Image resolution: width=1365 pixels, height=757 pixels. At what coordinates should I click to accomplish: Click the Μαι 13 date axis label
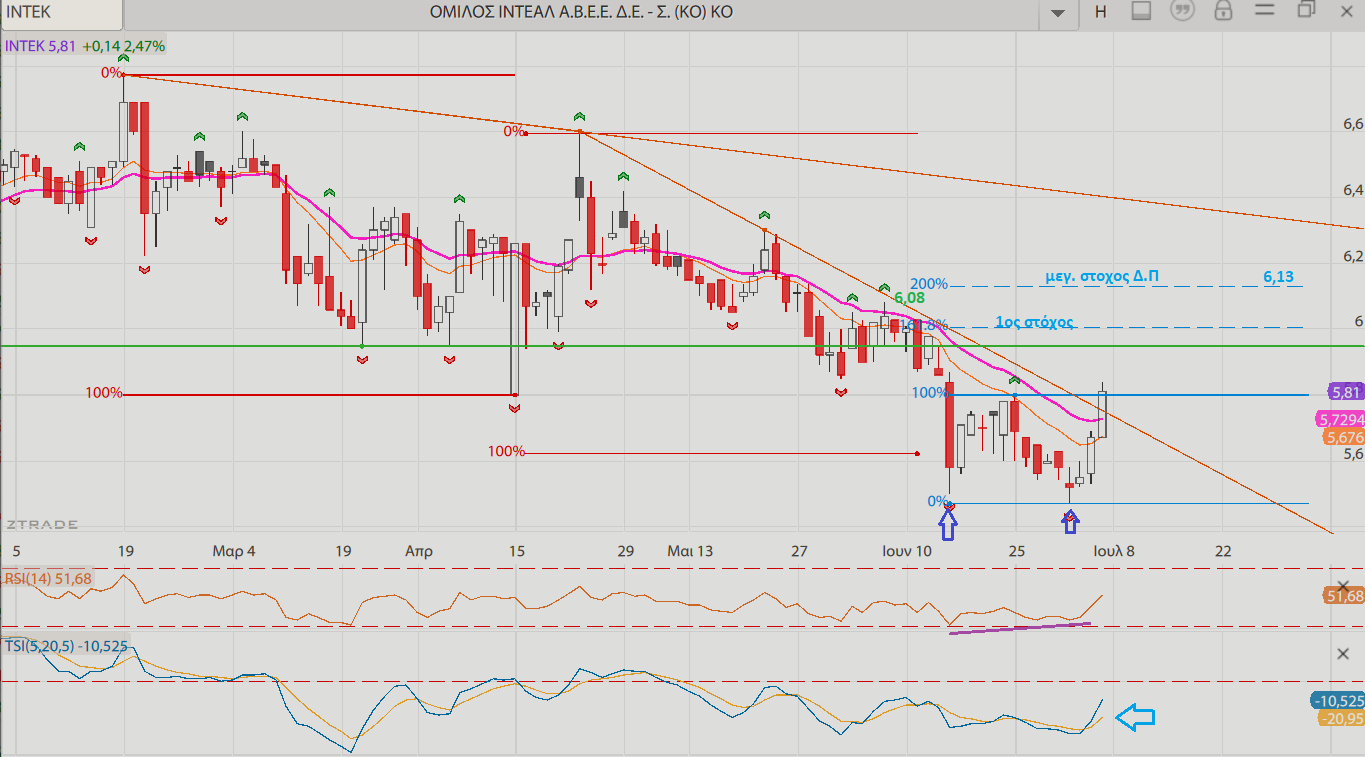click(x=690, y=551)
